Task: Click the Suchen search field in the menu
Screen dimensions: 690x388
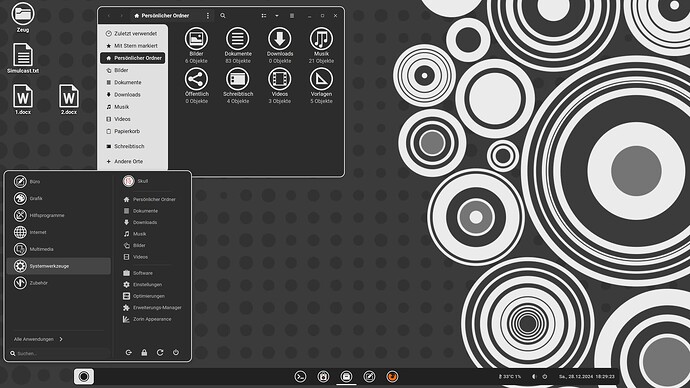Action: [59, 353]
